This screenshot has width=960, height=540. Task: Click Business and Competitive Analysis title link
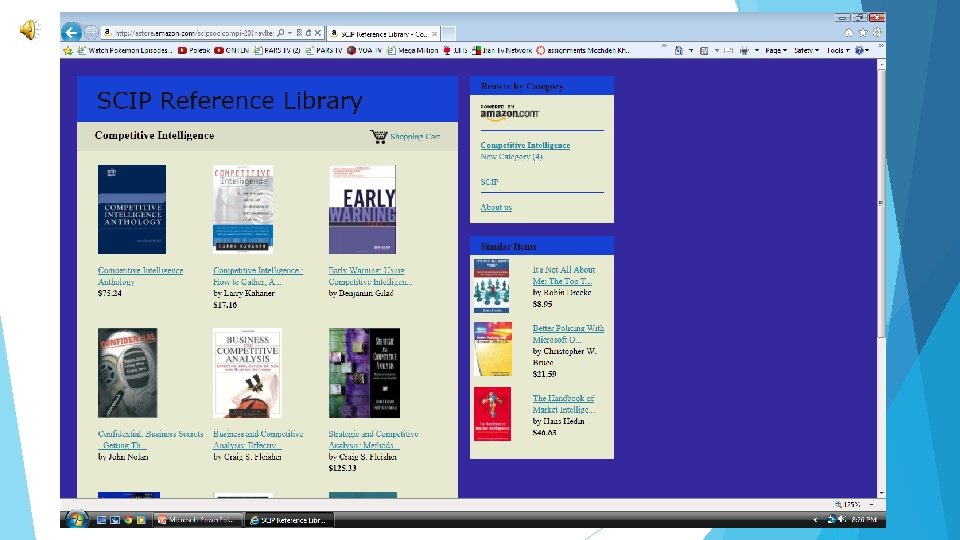coord(258,440)
